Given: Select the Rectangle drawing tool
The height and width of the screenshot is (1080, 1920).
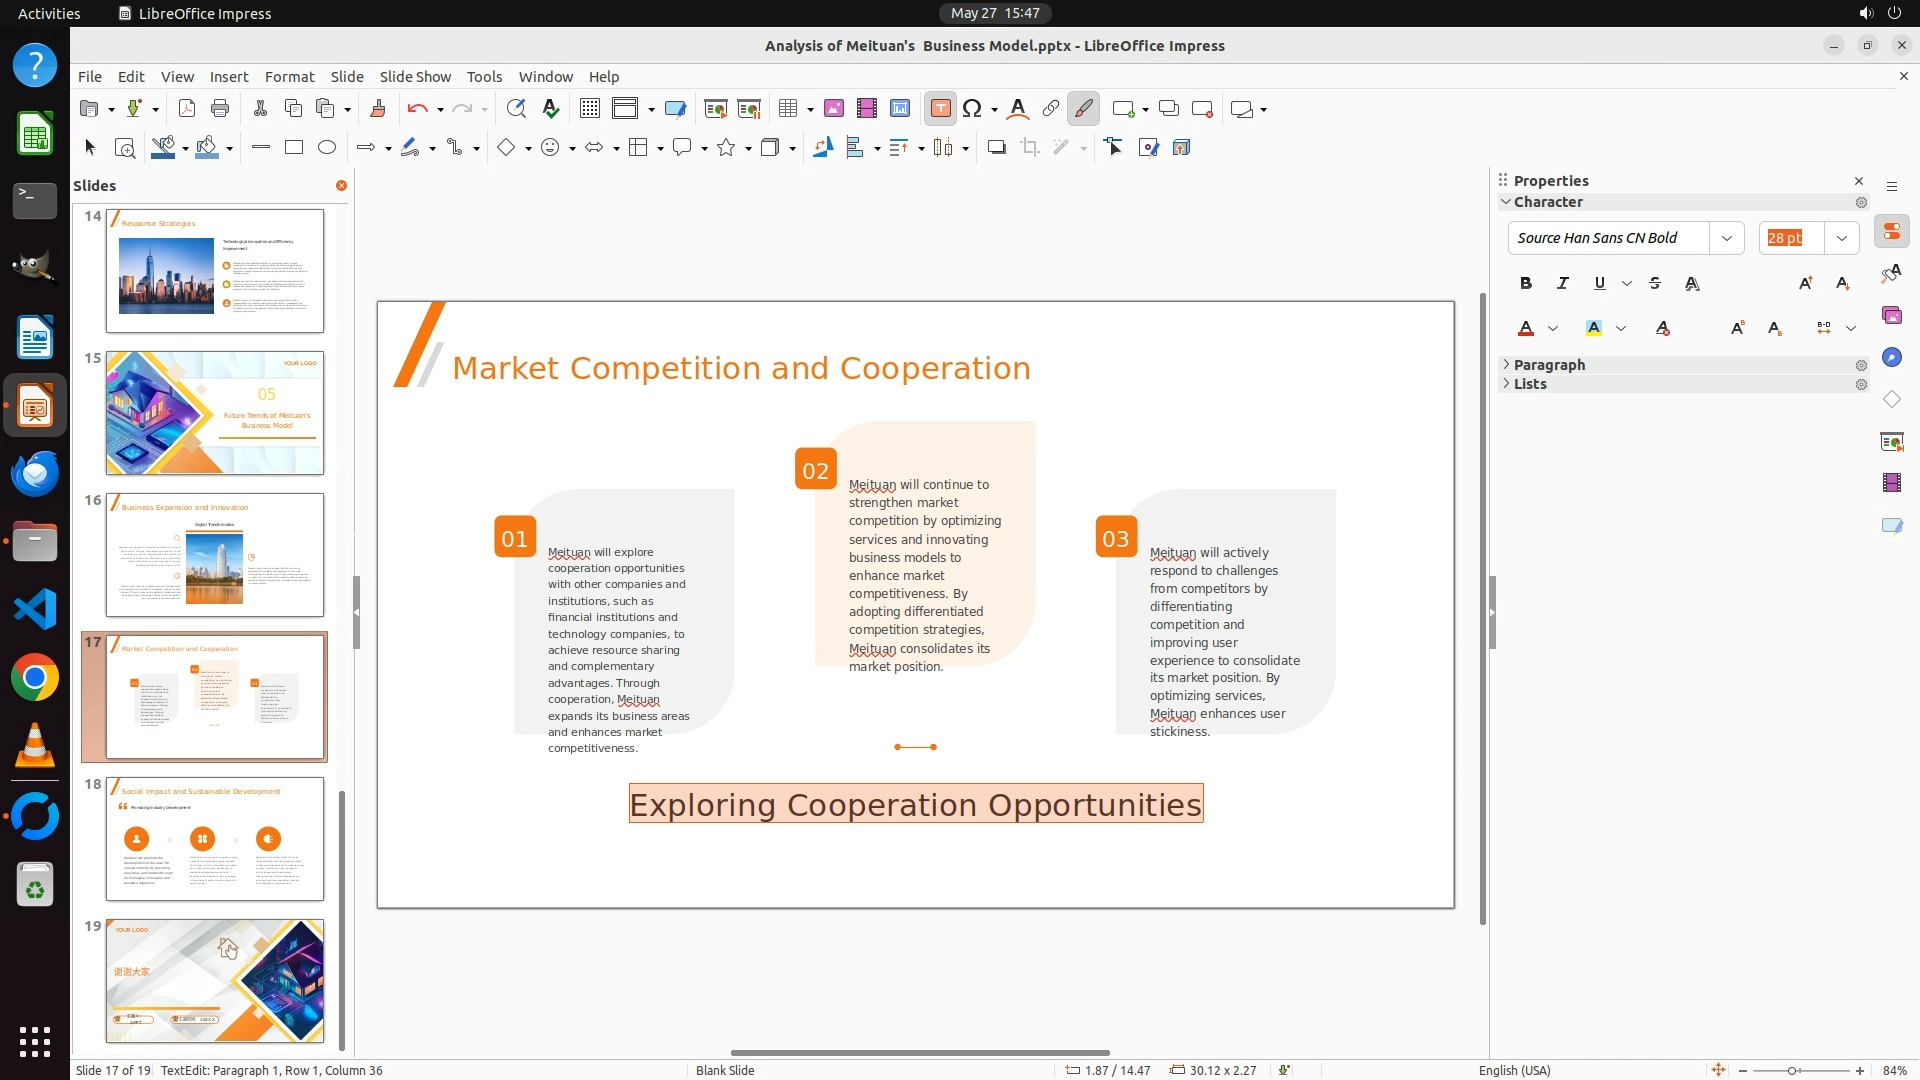Looking at the screenshot, I should (x=294, y=148).
